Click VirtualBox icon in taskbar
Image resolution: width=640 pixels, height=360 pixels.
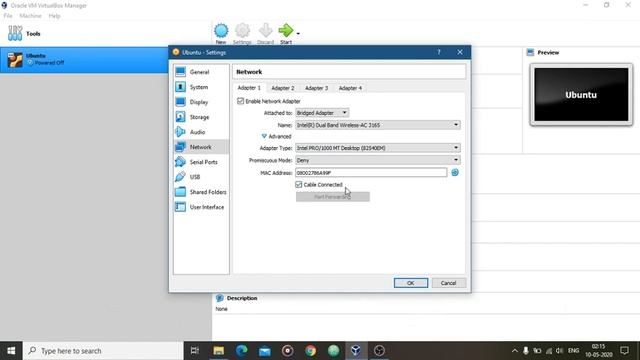click(x=356, y=351)
